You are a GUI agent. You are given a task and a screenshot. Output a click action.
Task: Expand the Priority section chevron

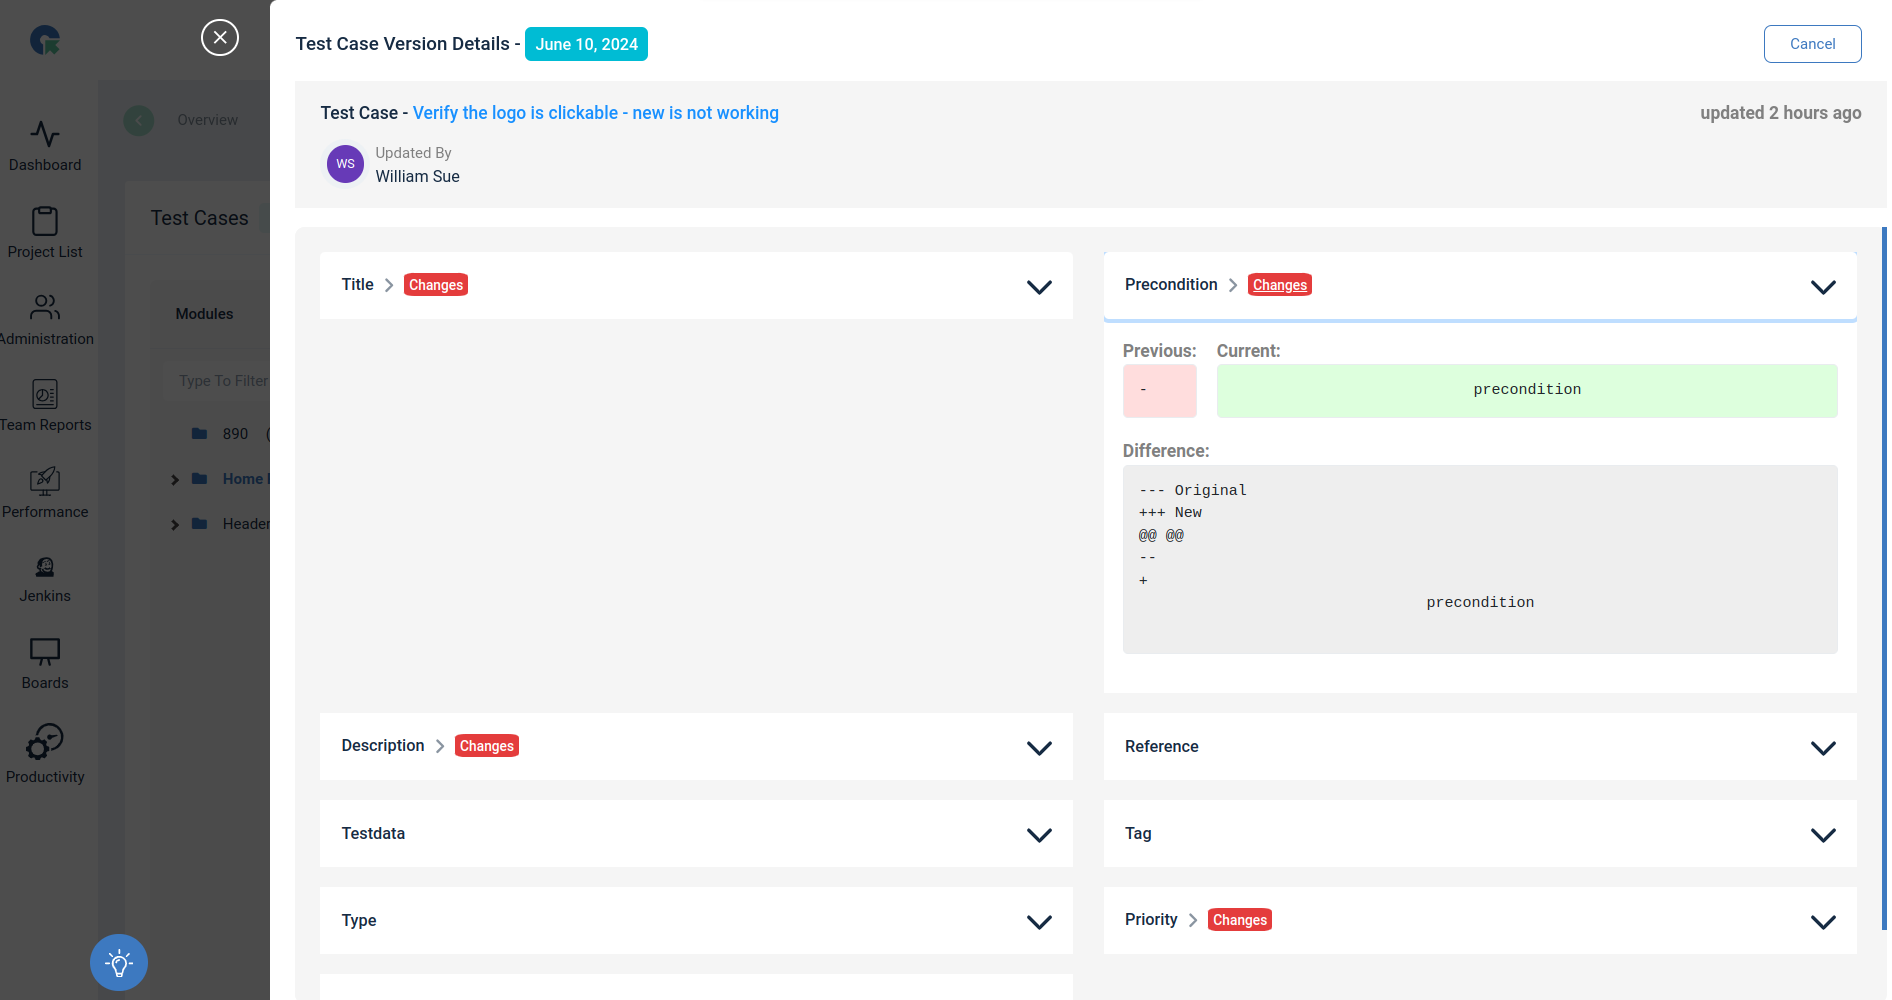pyautogui.click(x=1823, y=922)
